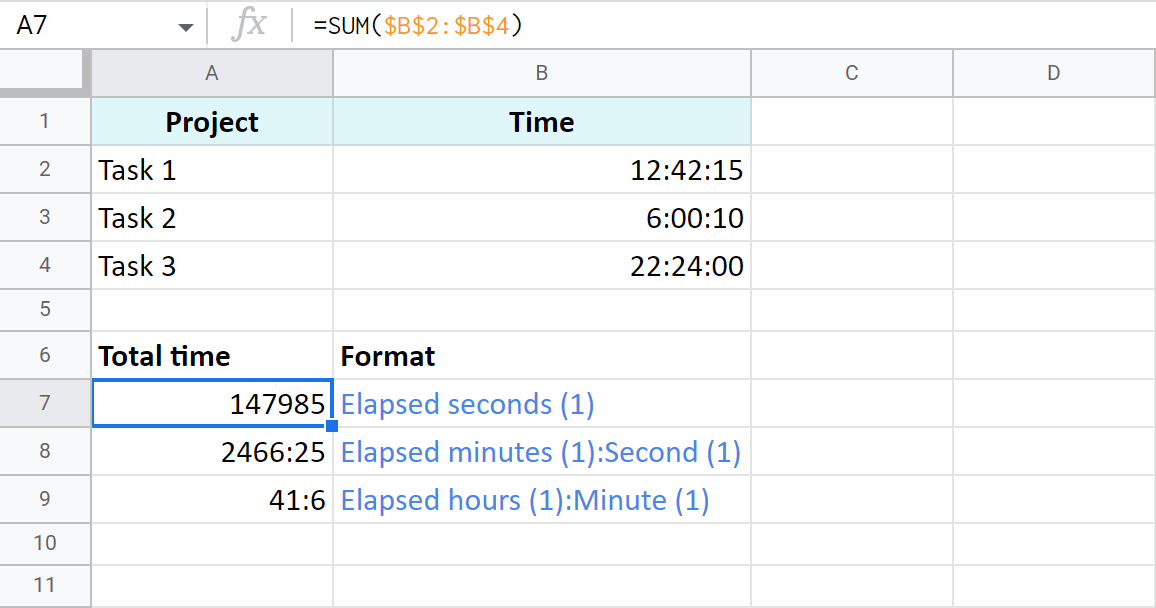Select row header 1
This screenshot has height=608, width=1156.
tap(45, 121)
